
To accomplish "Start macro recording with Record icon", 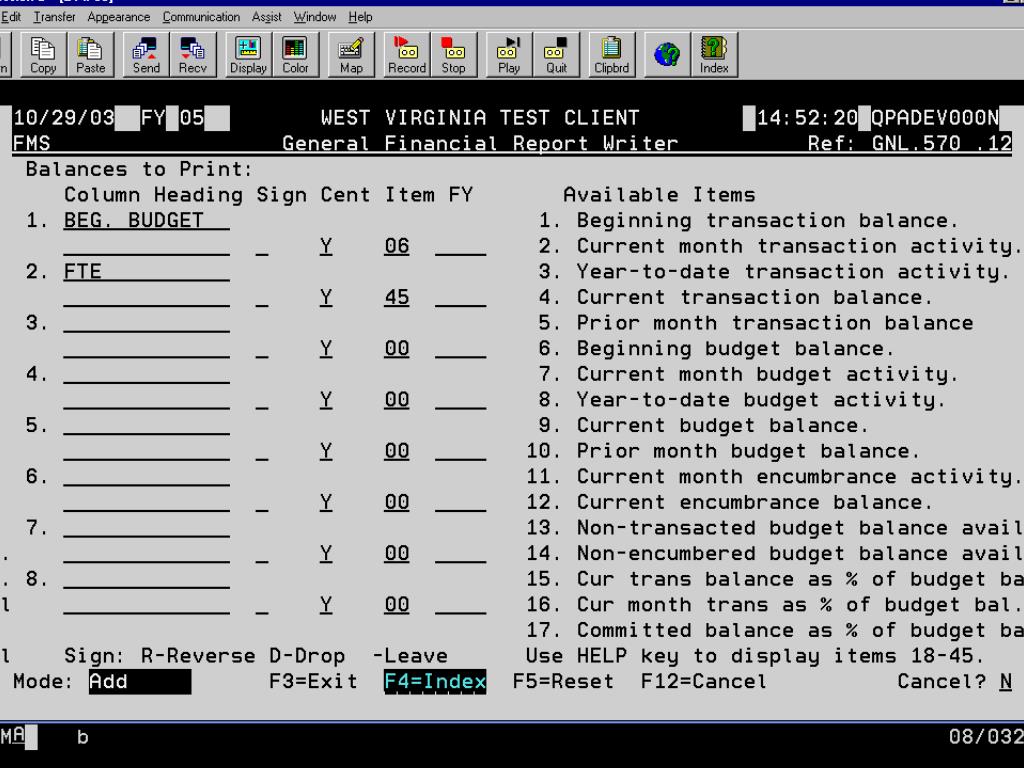I will [x=407, y=56].
